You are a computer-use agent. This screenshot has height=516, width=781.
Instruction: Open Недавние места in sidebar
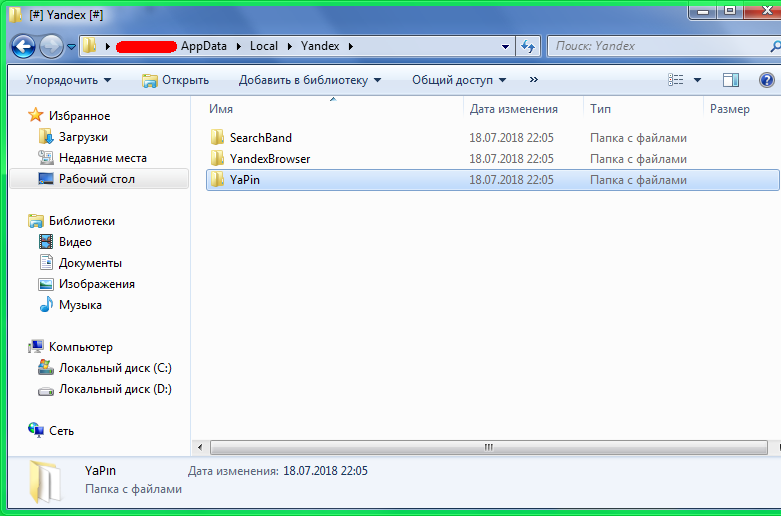click(103, 158)
